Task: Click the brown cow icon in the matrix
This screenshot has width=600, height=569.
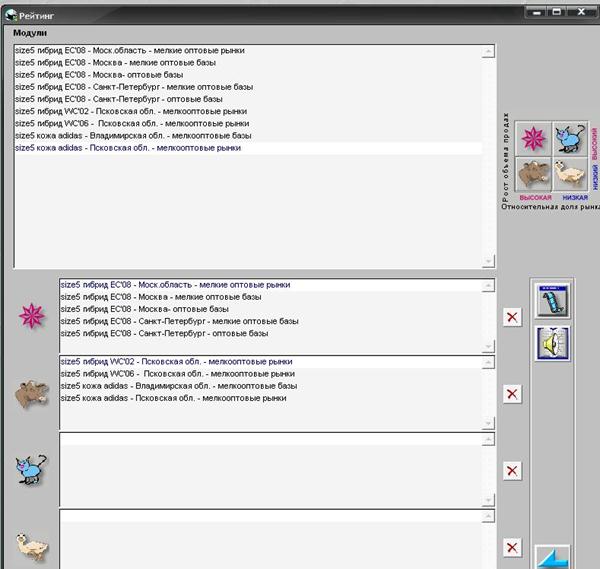Action: (533, 174)
